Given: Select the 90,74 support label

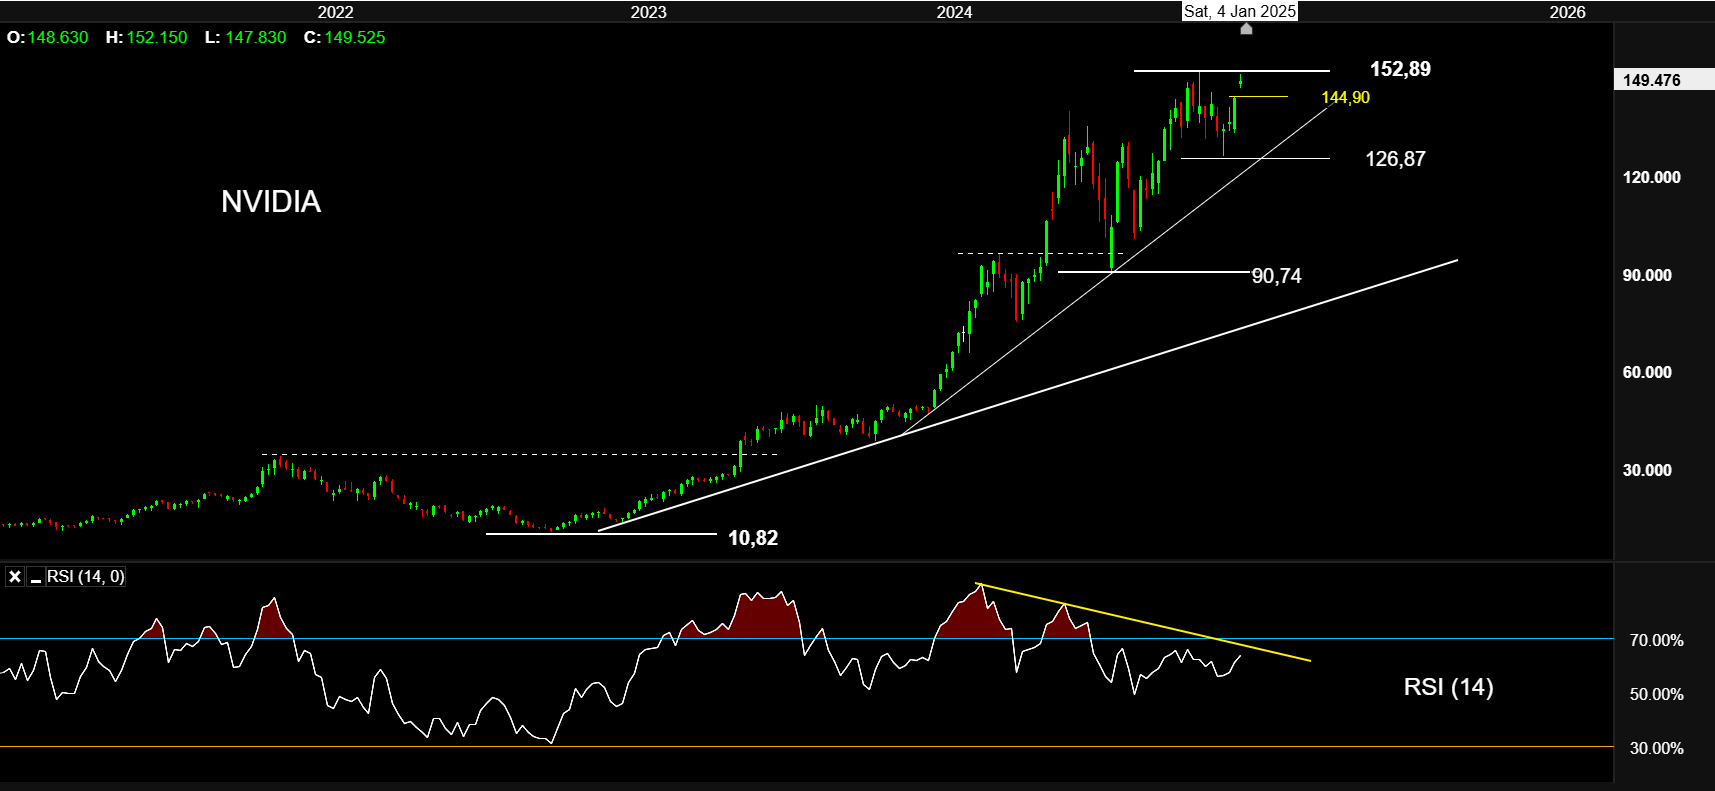Looking at the screenshot, I should click(1277, 276).
